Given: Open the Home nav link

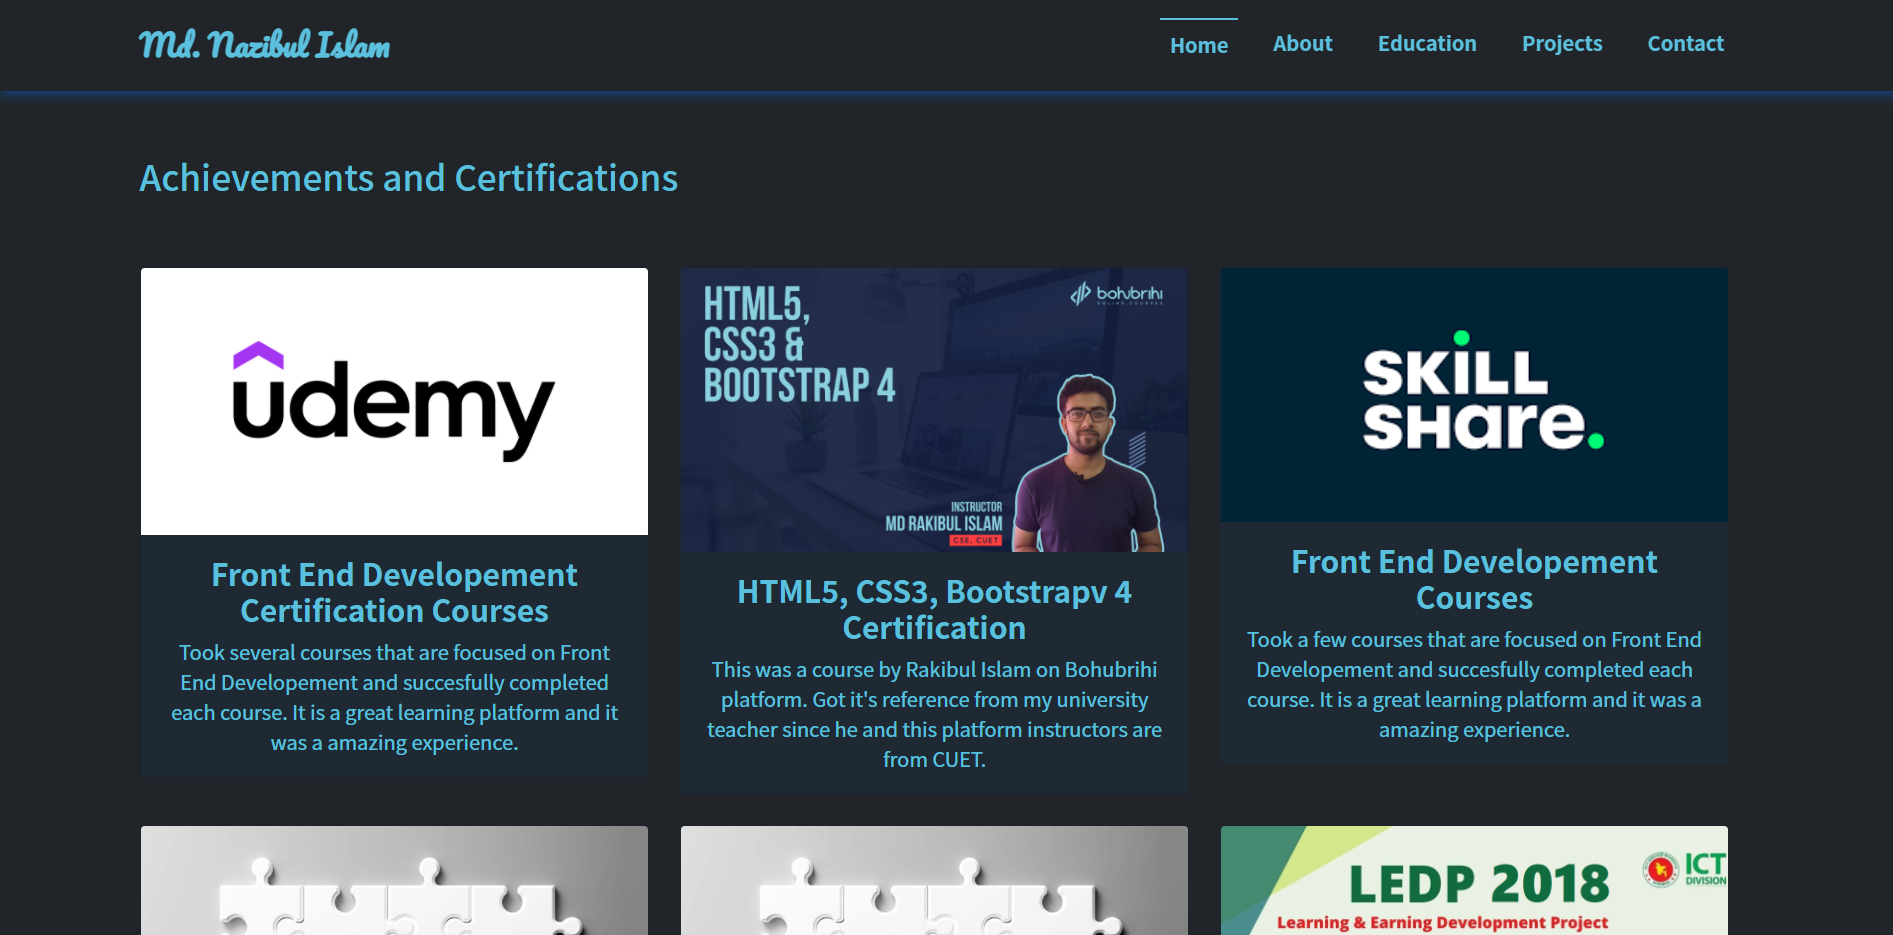Looking at the screenshot, I should pyautogui.click(x=1199, y=45).
